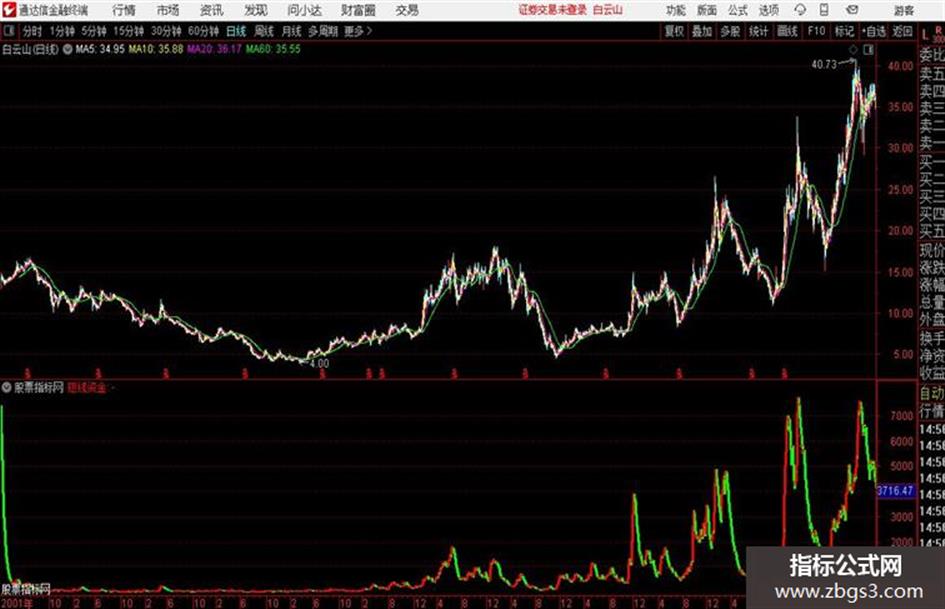Image resolution: width=945 pixels, height=609 pixels.
Task: Click the 40.73 high price label
Action: 824,64
